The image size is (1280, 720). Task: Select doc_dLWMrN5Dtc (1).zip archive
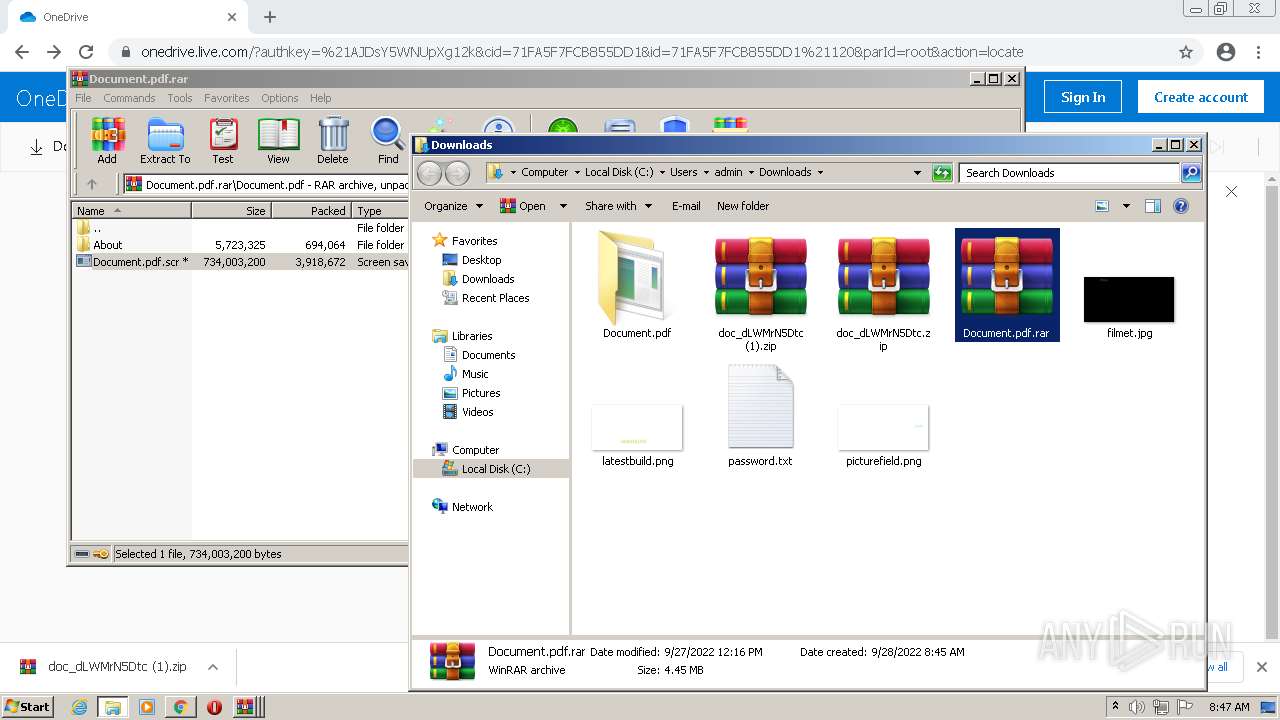coord(760,290)
